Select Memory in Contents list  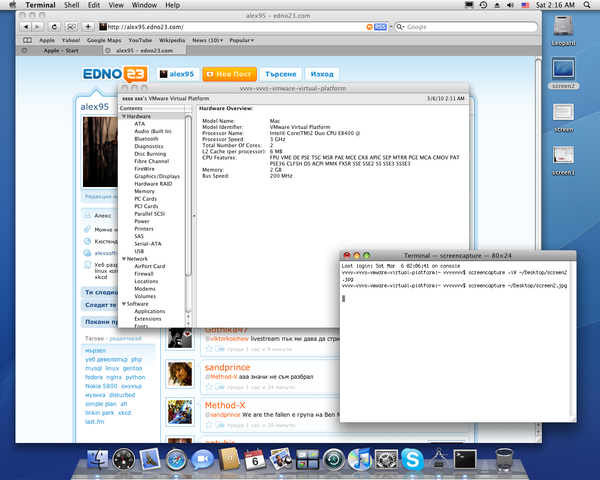coord(144,191)
